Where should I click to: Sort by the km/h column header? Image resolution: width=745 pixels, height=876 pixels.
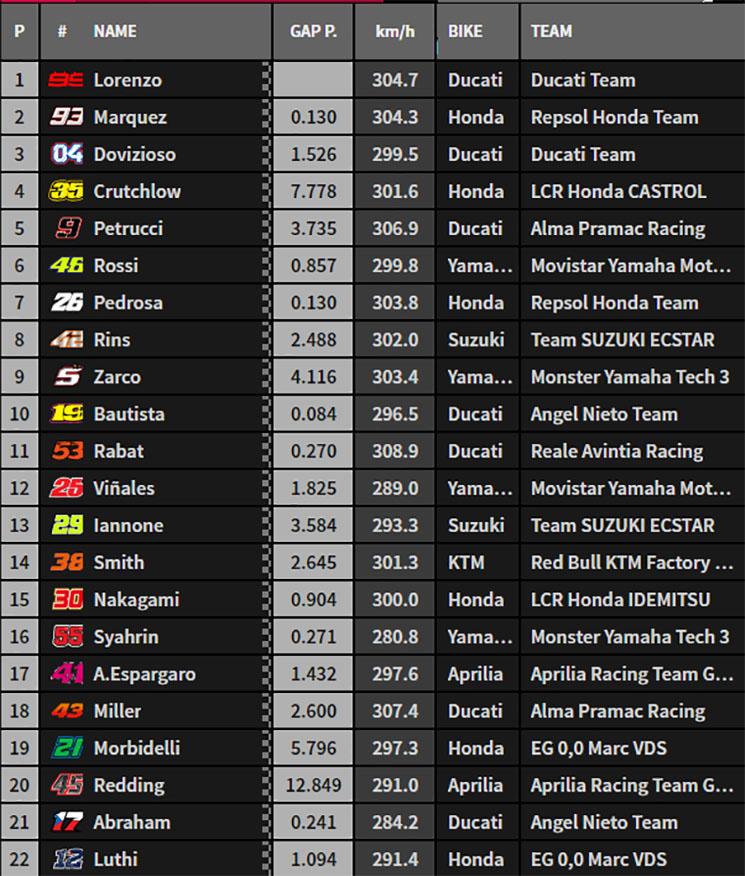[395, 31]
